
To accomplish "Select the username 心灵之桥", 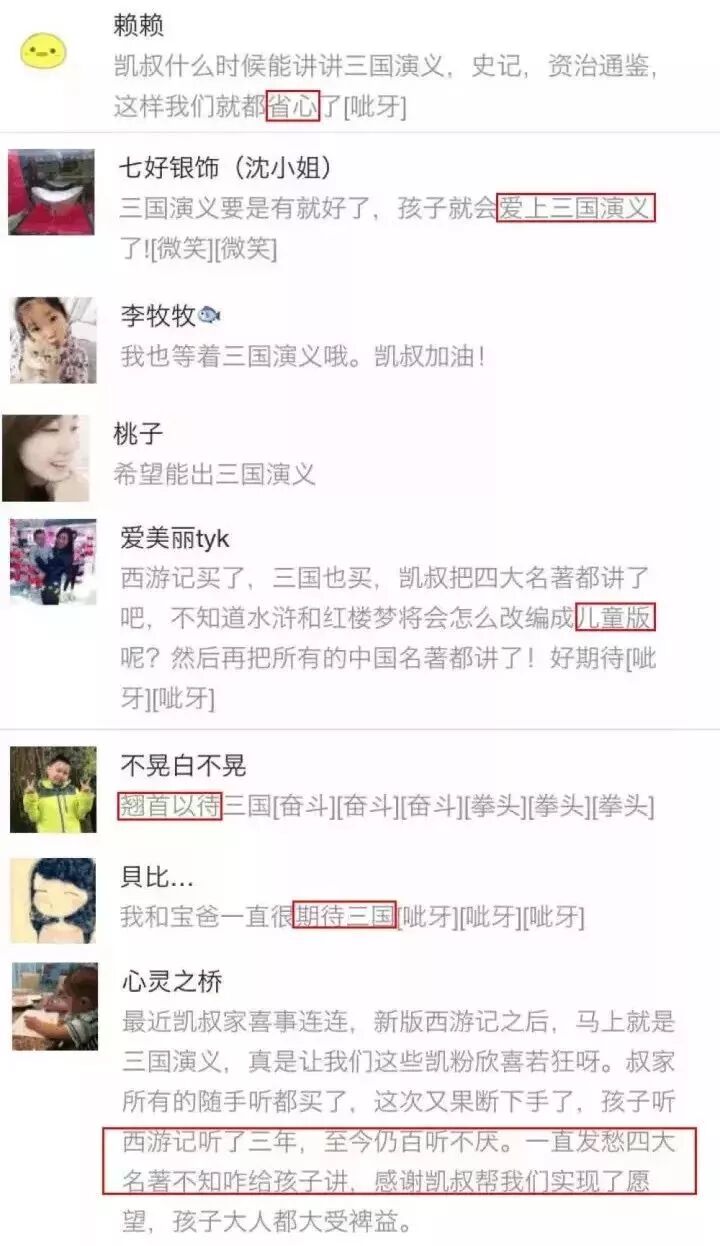I will click(x=170, y=981).
